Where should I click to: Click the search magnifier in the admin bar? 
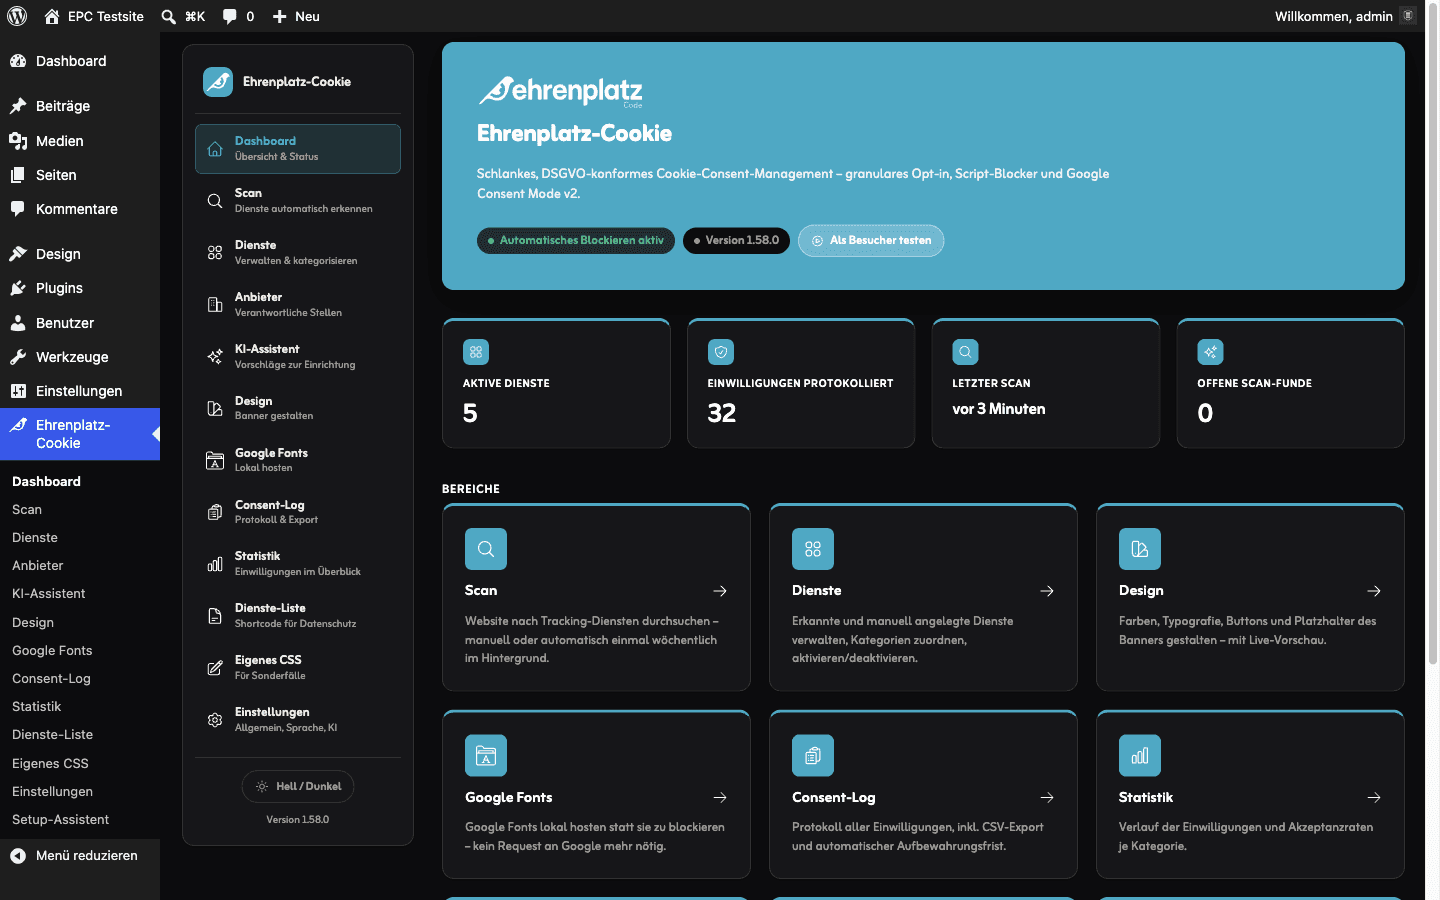coord(168,16)
